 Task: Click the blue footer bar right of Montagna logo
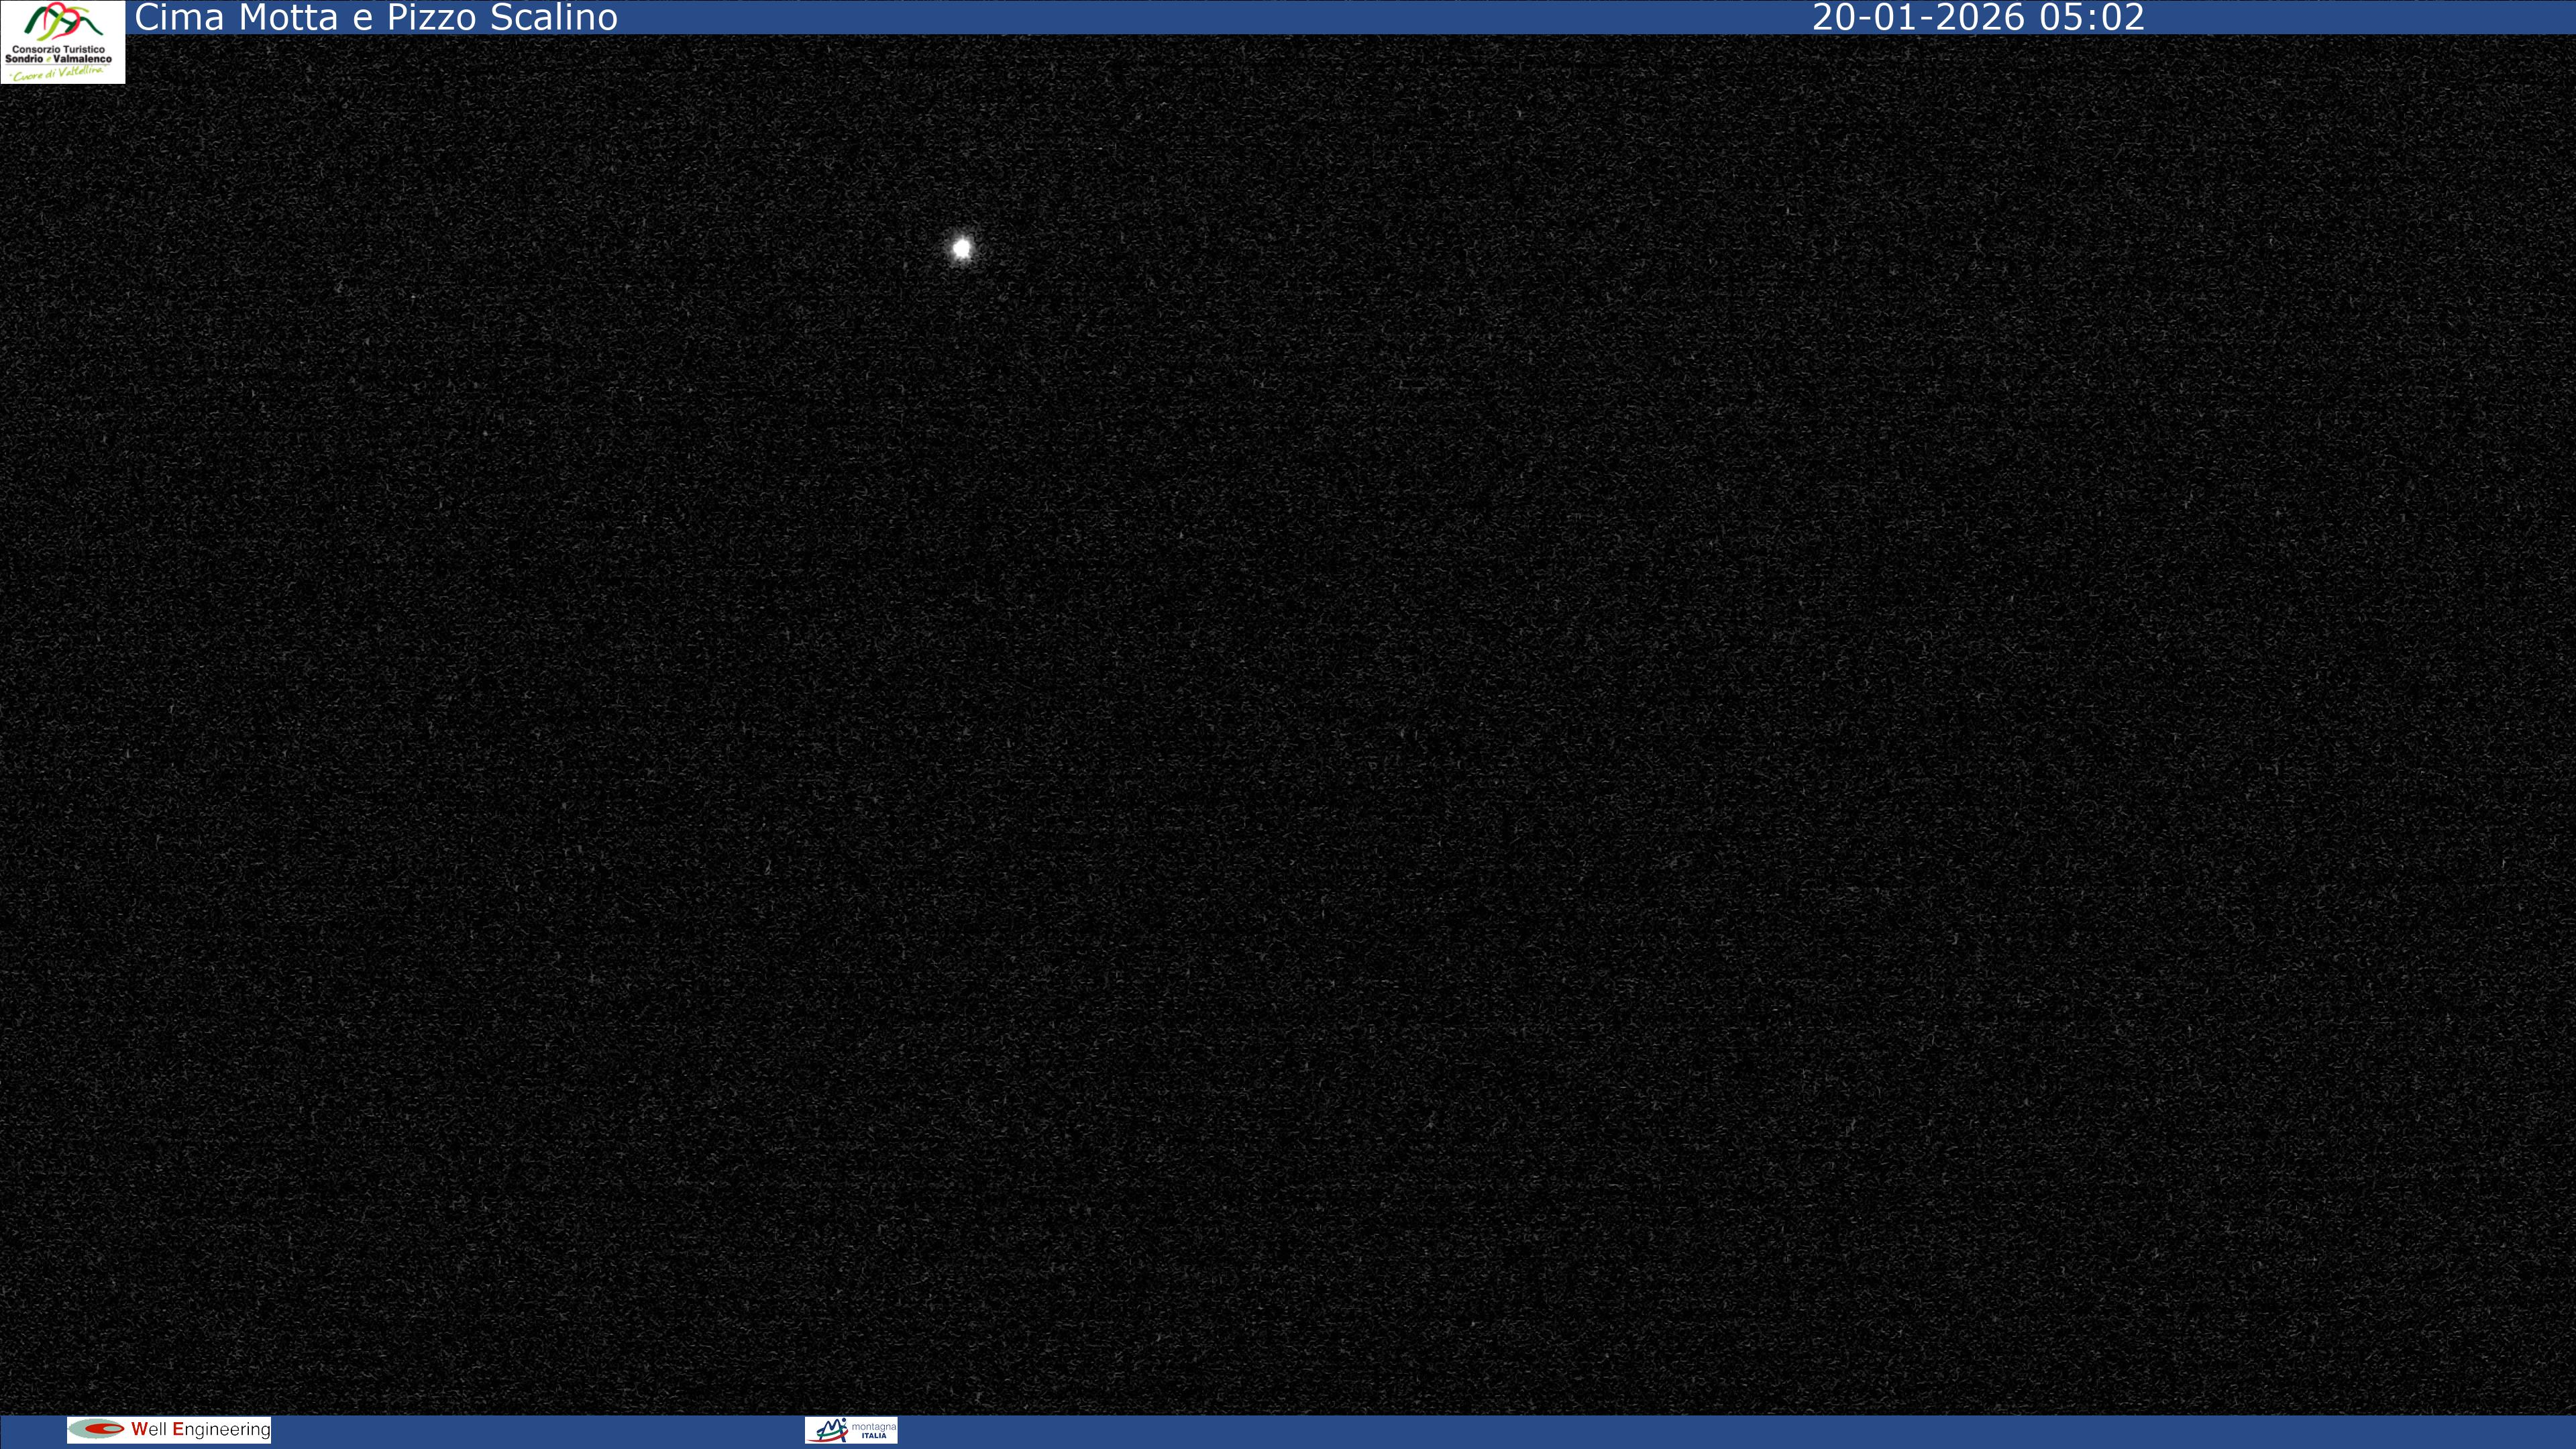[x=1700, y=1431]
